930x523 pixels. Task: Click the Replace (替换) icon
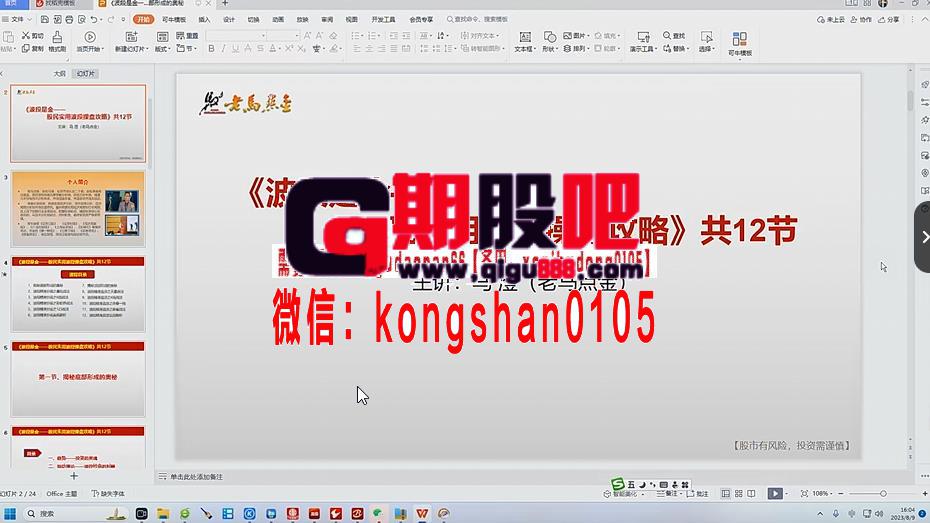(667, 49)
